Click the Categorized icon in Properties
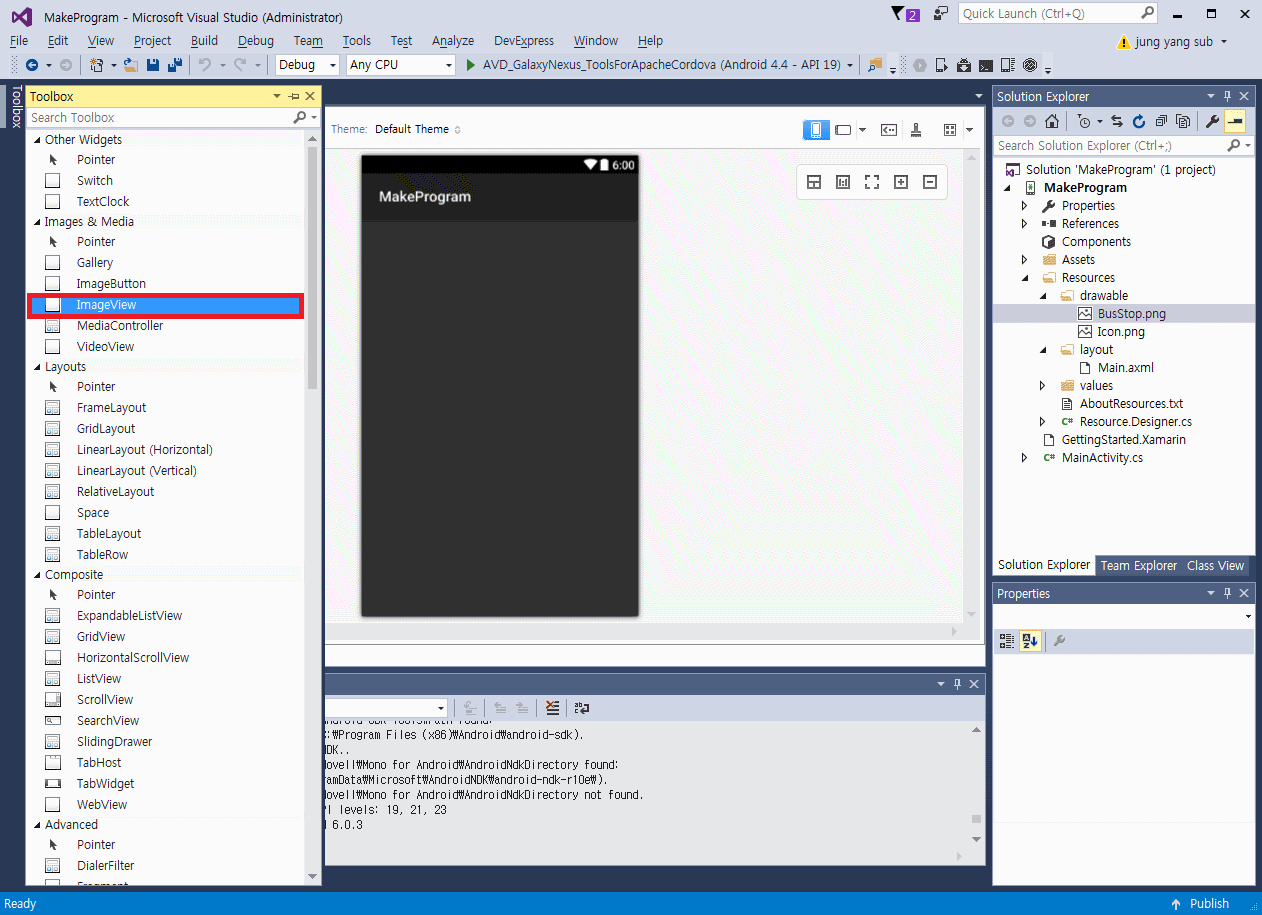The height and width of the screenshot is (915, 1262). pyautogui.click(x=1007, y=641)
